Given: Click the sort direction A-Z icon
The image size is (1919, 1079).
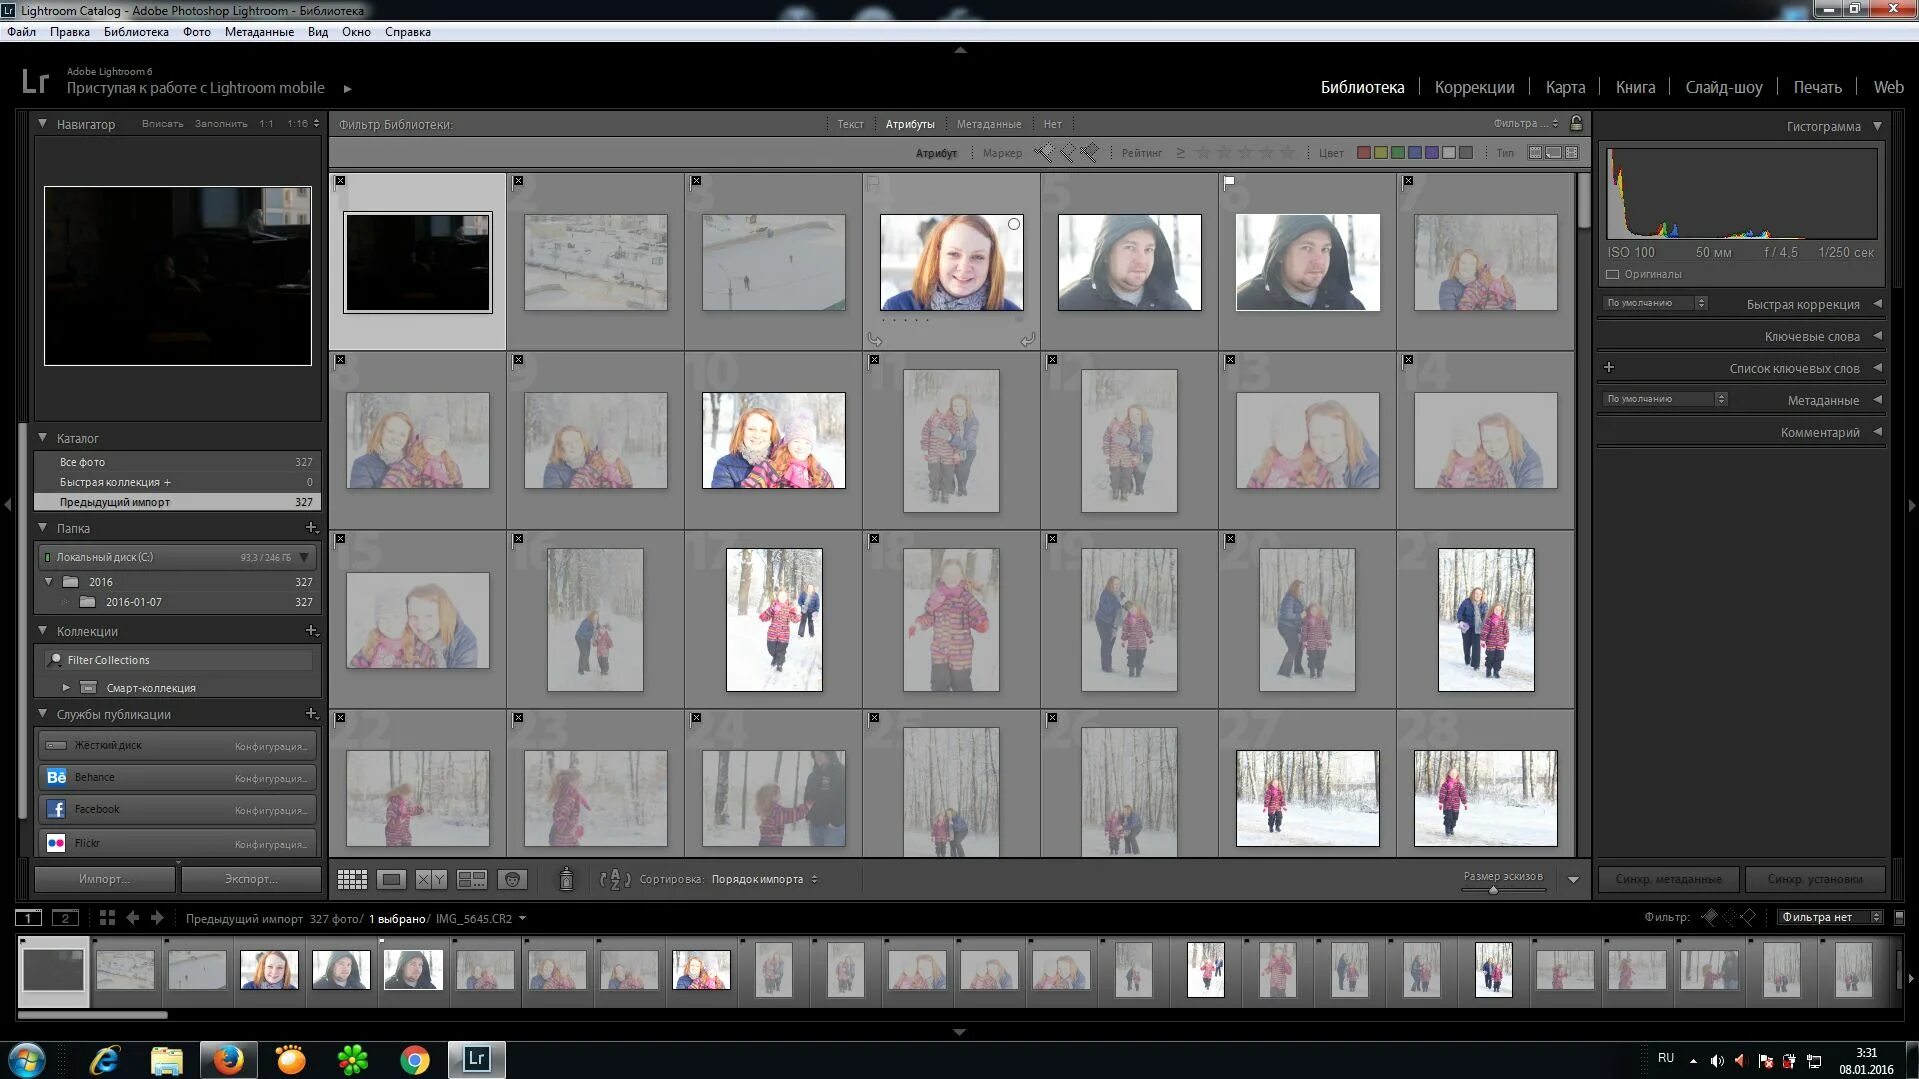Looking at the screenshot, I should [x=614, y=879].
